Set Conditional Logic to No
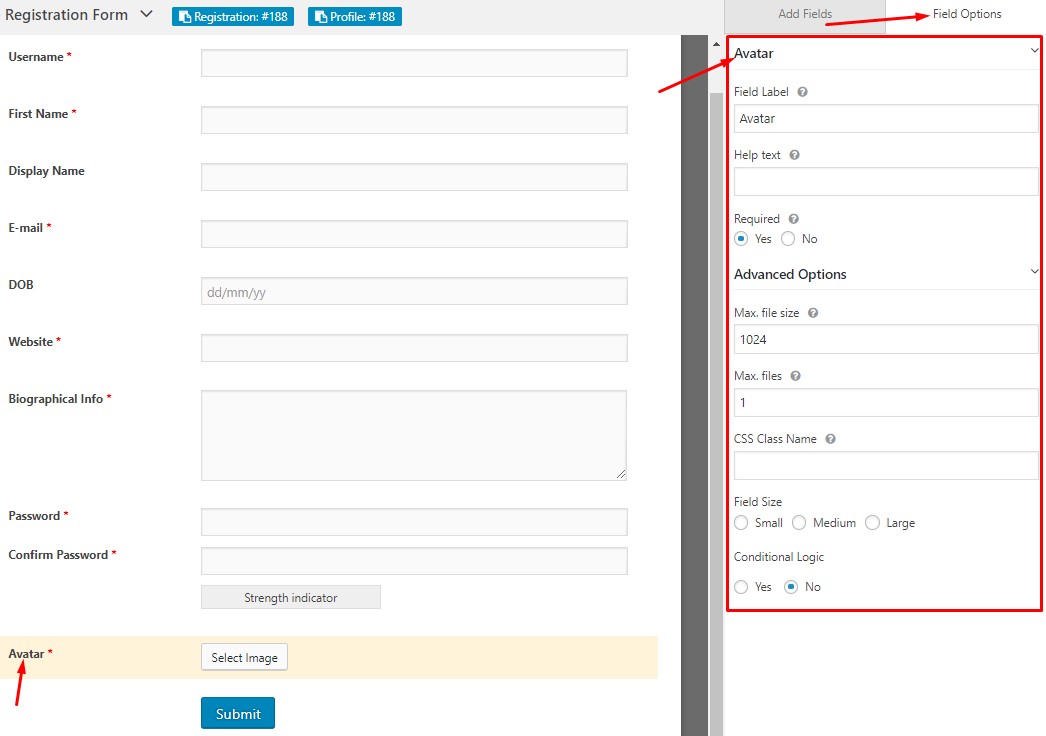This screenshot has width=1046, height=736. click(x=791, y=587)
